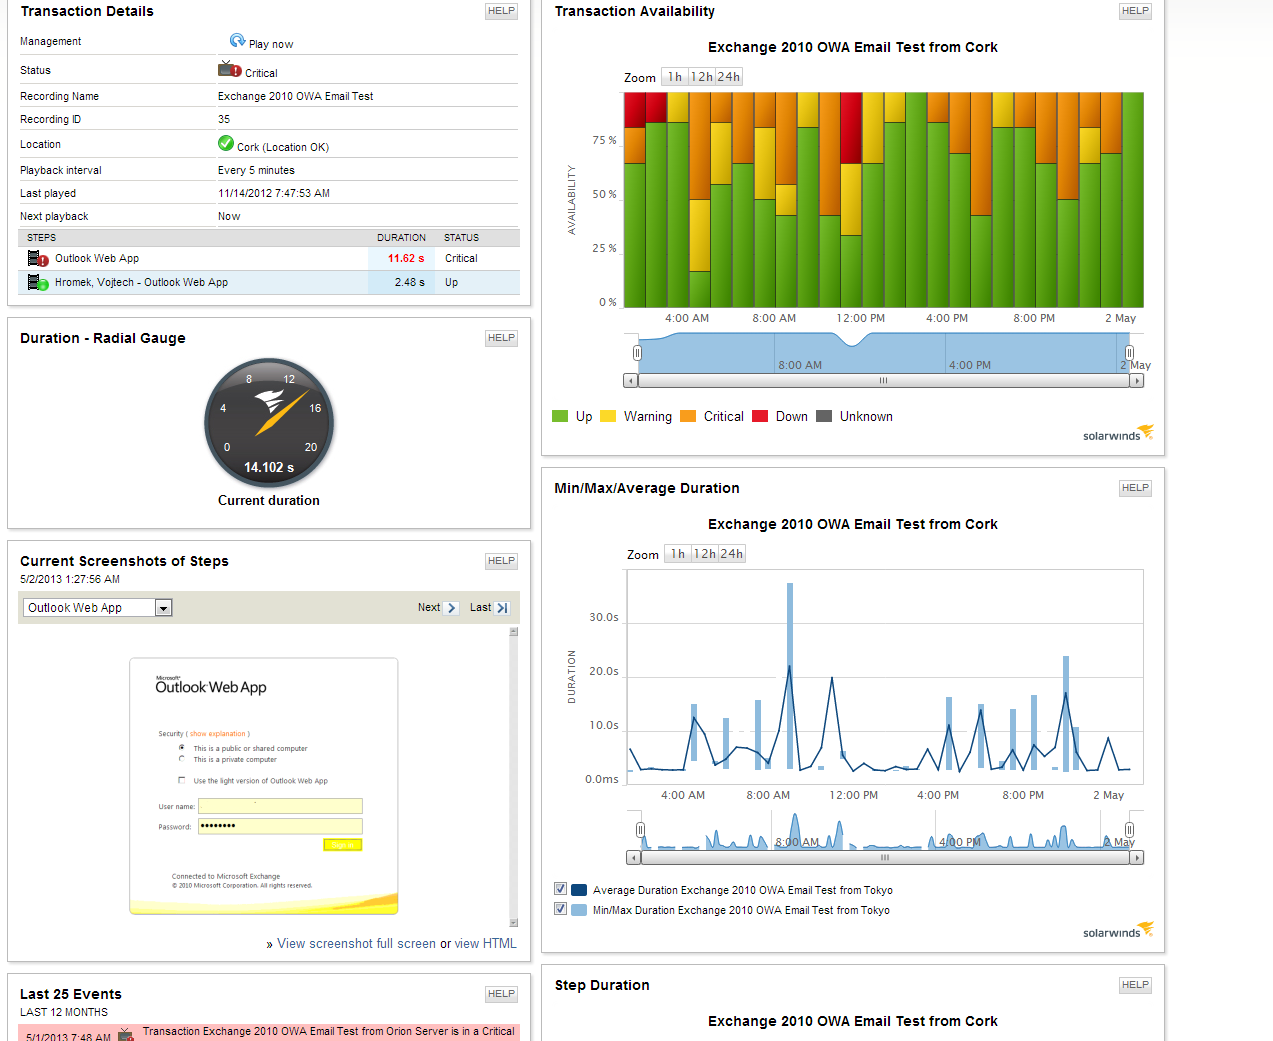Click the Play now icon
Viewport: 1273px width, 1041px height.
237,41
